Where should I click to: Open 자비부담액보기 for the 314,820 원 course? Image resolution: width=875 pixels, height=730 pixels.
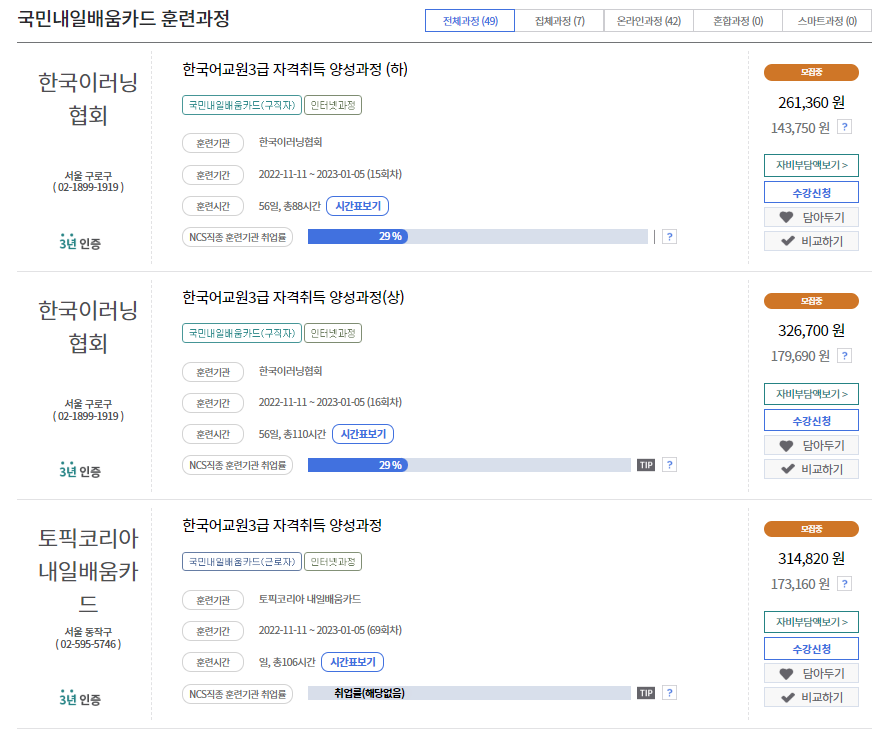coord(811,622)
